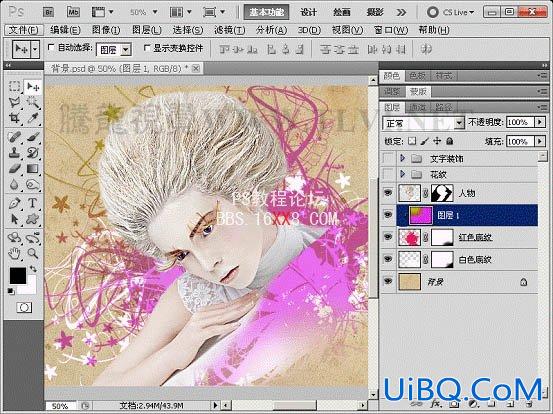Switch to the 基本功能 workspace

[267, 12]
